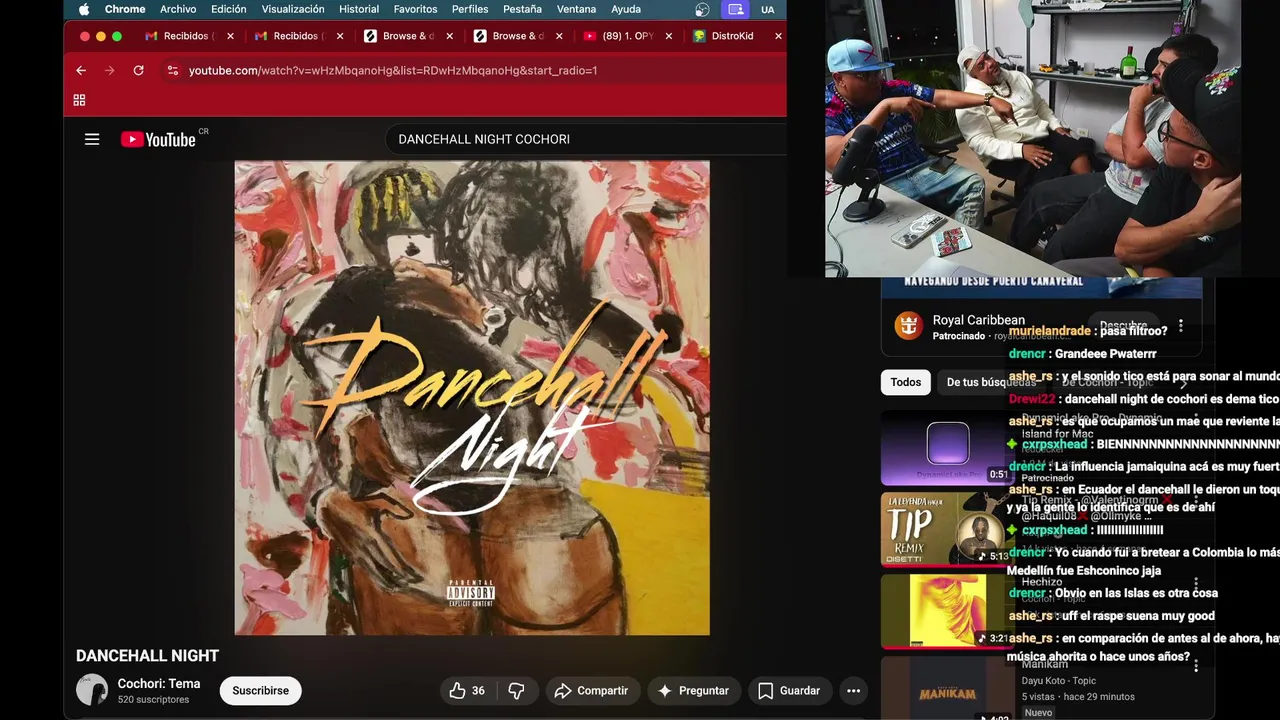Viewport: 1280px width, 720px height.
Task: Click the UA input source indicator
Action: tap(767, 9)
